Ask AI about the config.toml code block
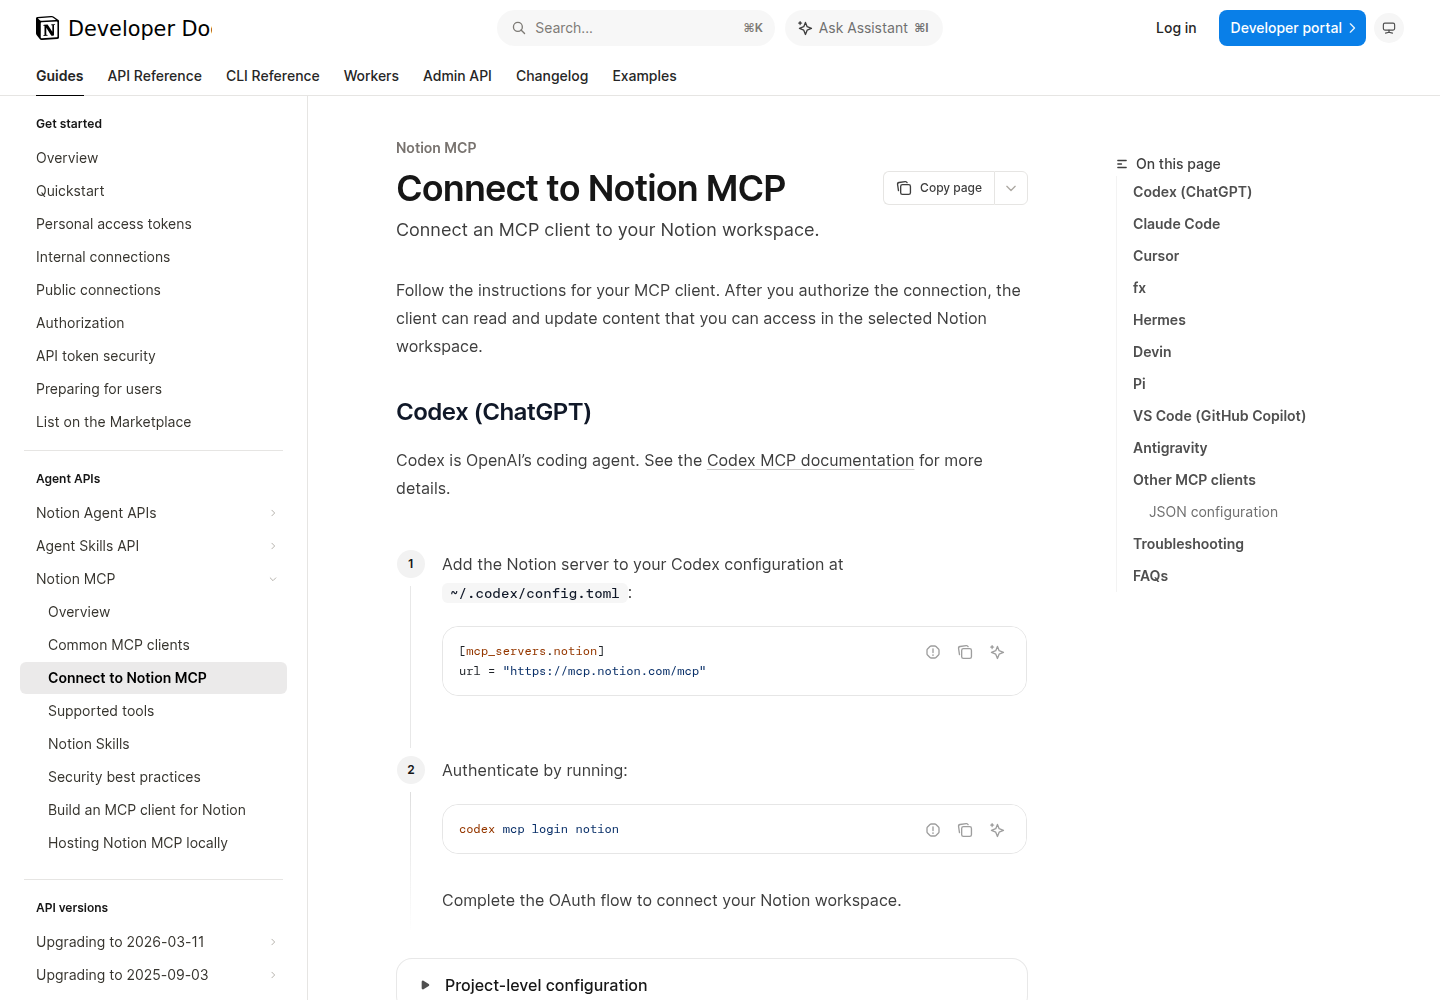 pyautogui.click(x=997, y=652)
